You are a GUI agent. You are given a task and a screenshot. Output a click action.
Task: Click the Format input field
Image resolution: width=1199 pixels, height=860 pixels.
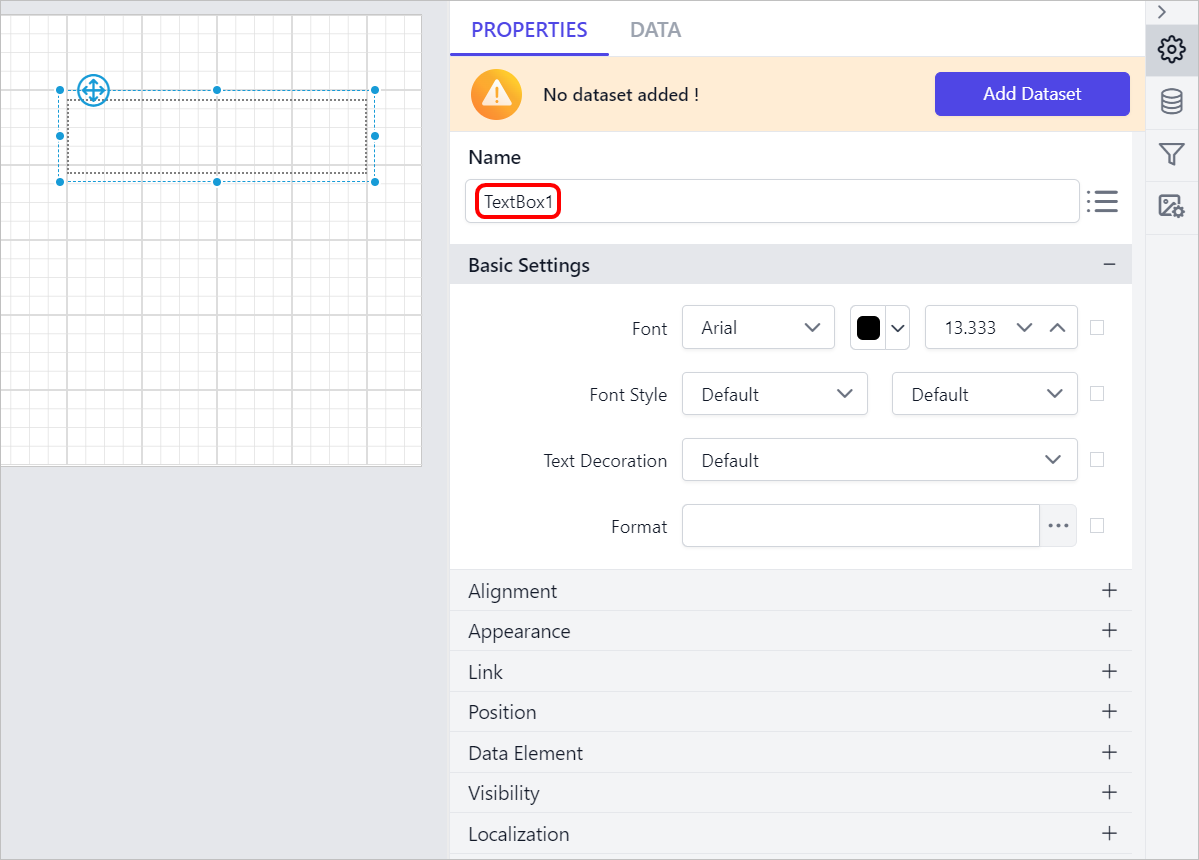860,526
